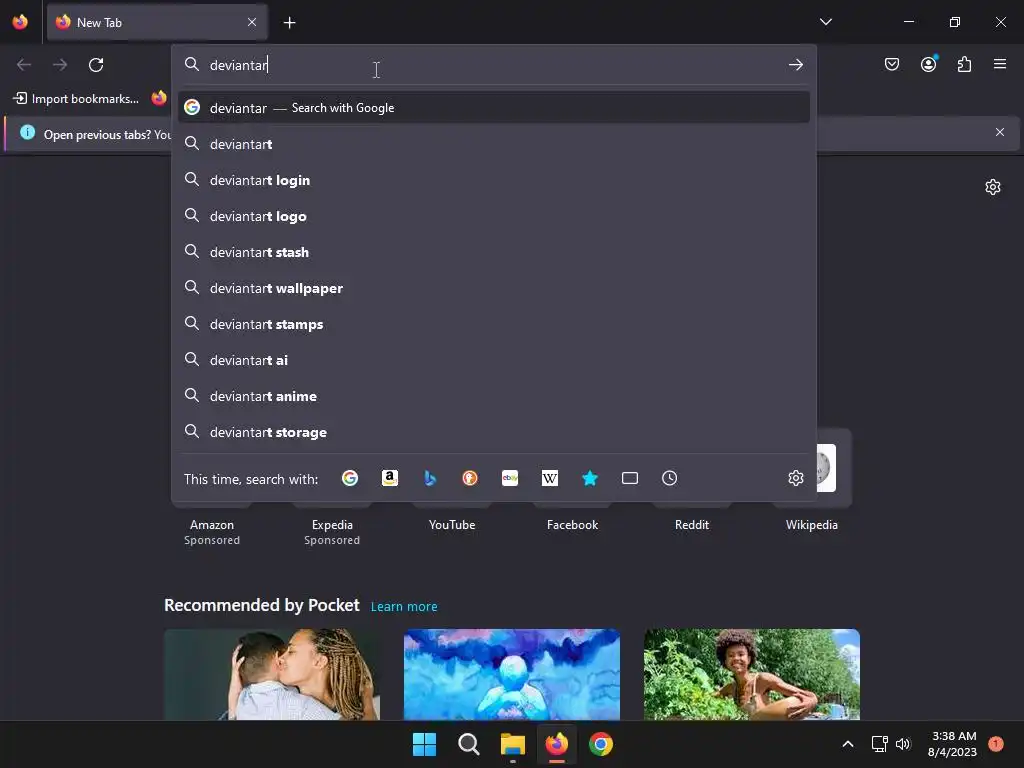Open the Facebook shortcut
The image size is (1024, 768).
point(572,525)
